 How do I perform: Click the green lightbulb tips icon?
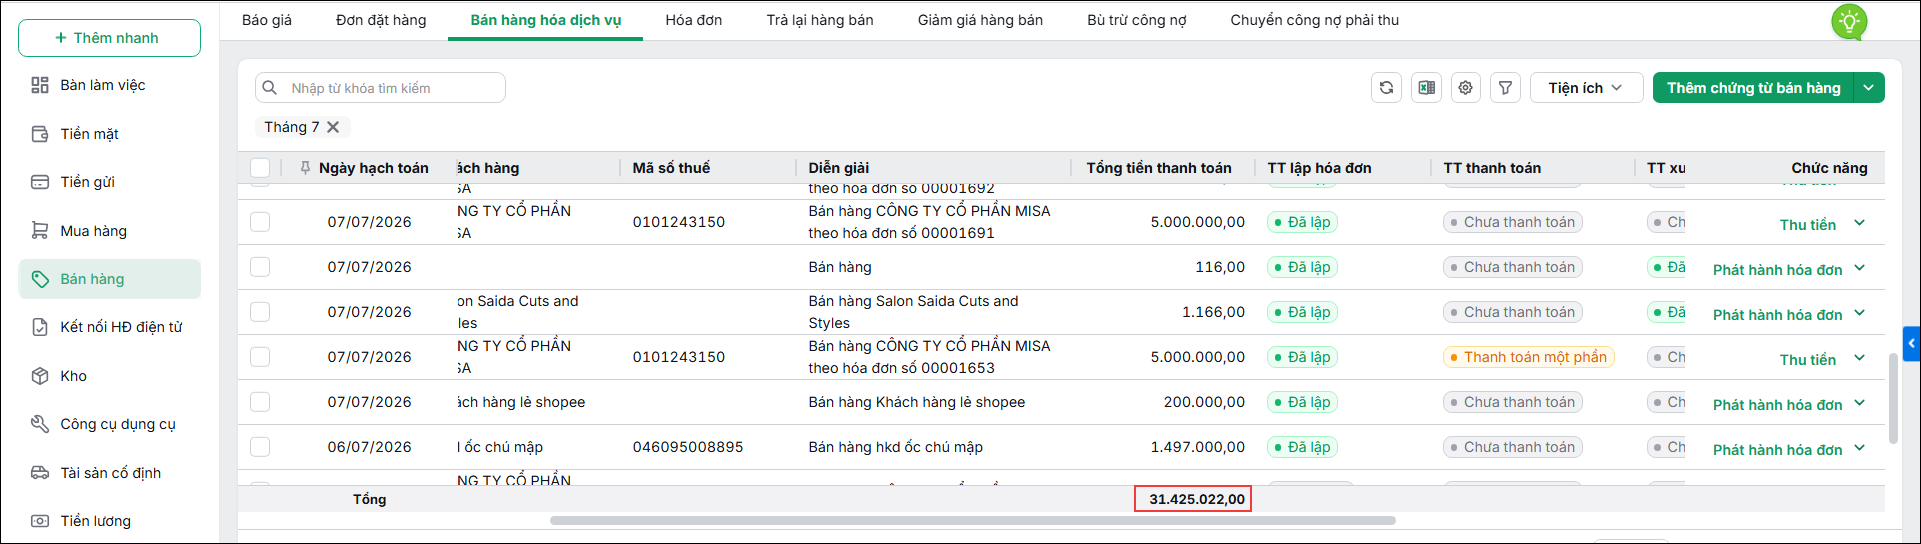coord(1849,21)
